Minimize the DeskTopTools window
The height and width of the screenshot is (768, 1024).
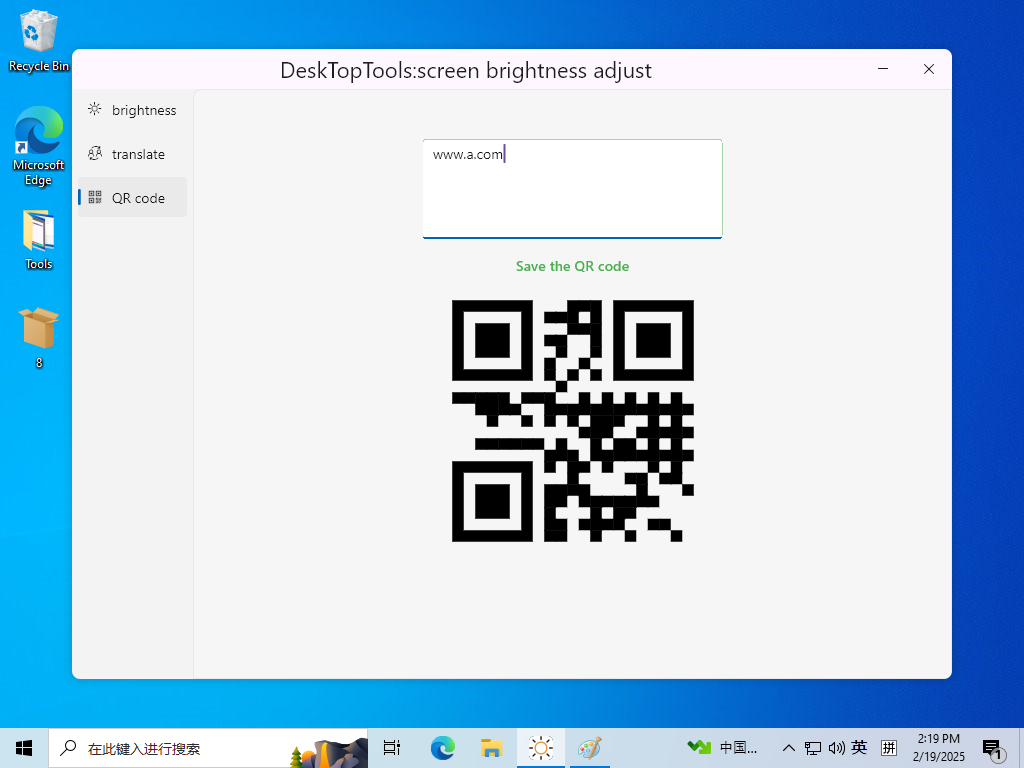(883, 69)
